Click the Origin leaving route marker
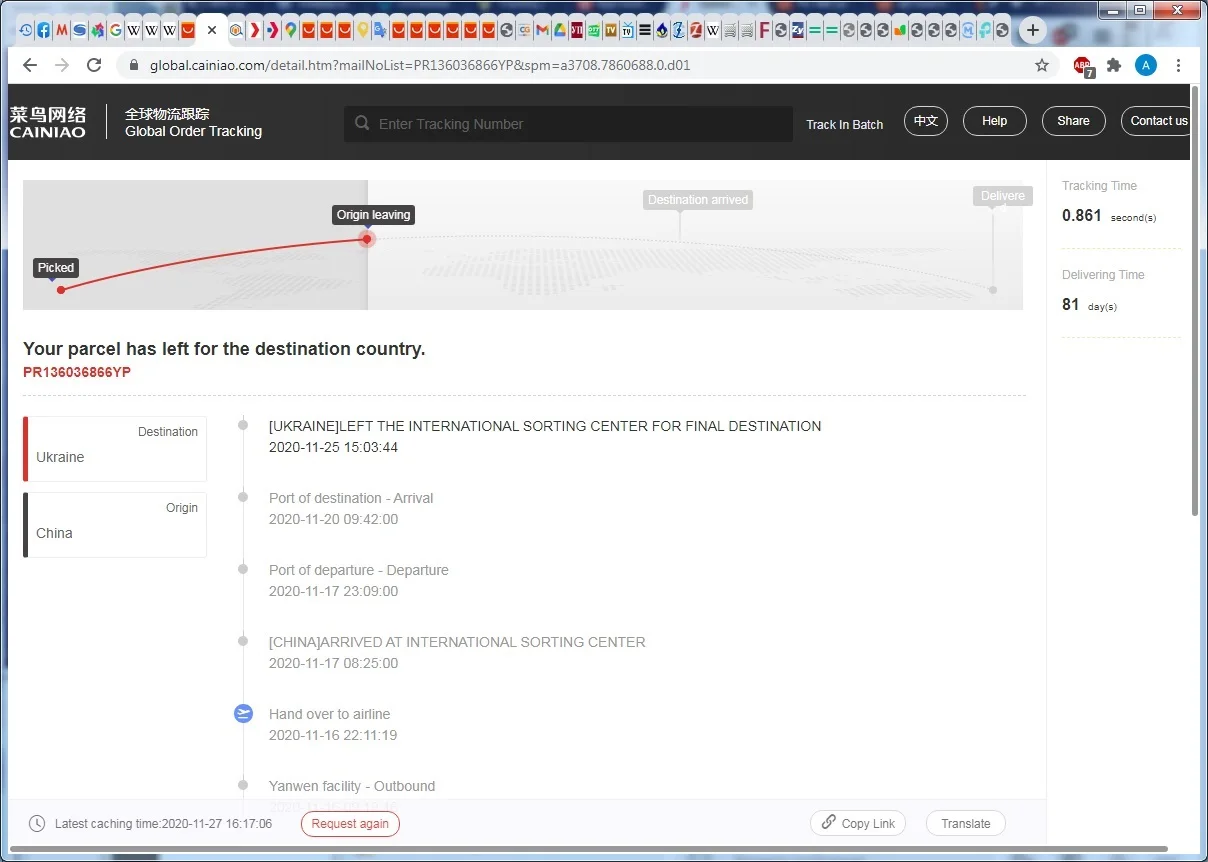Image resolution: width=1208 pixels, height=862 pixels. click(x=373, y=215)
